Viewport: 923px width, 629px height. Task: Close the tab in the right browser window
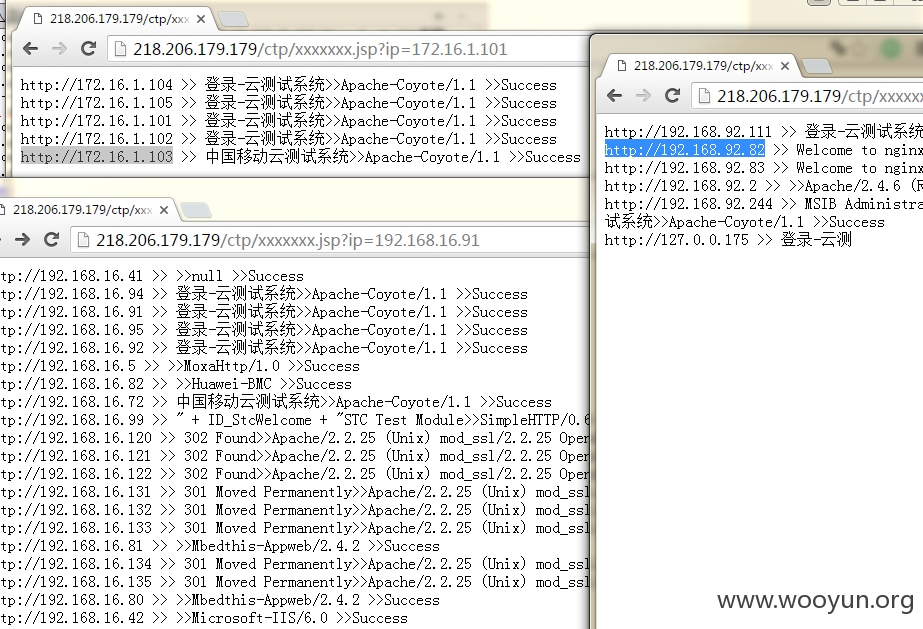(785, 66)
